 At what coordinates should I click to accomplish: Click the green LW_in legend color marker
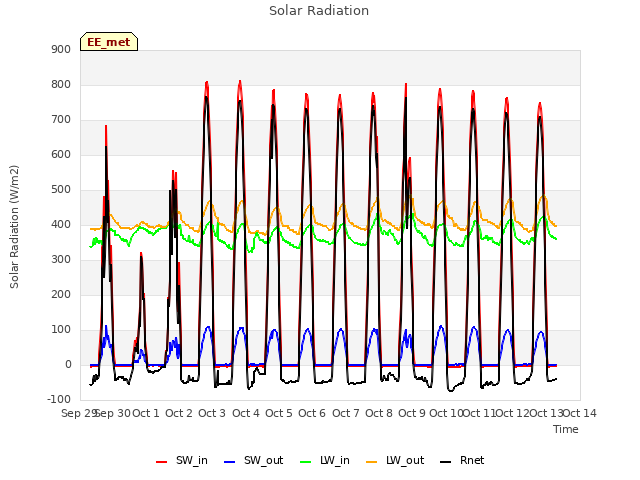(x=306, y=462)
